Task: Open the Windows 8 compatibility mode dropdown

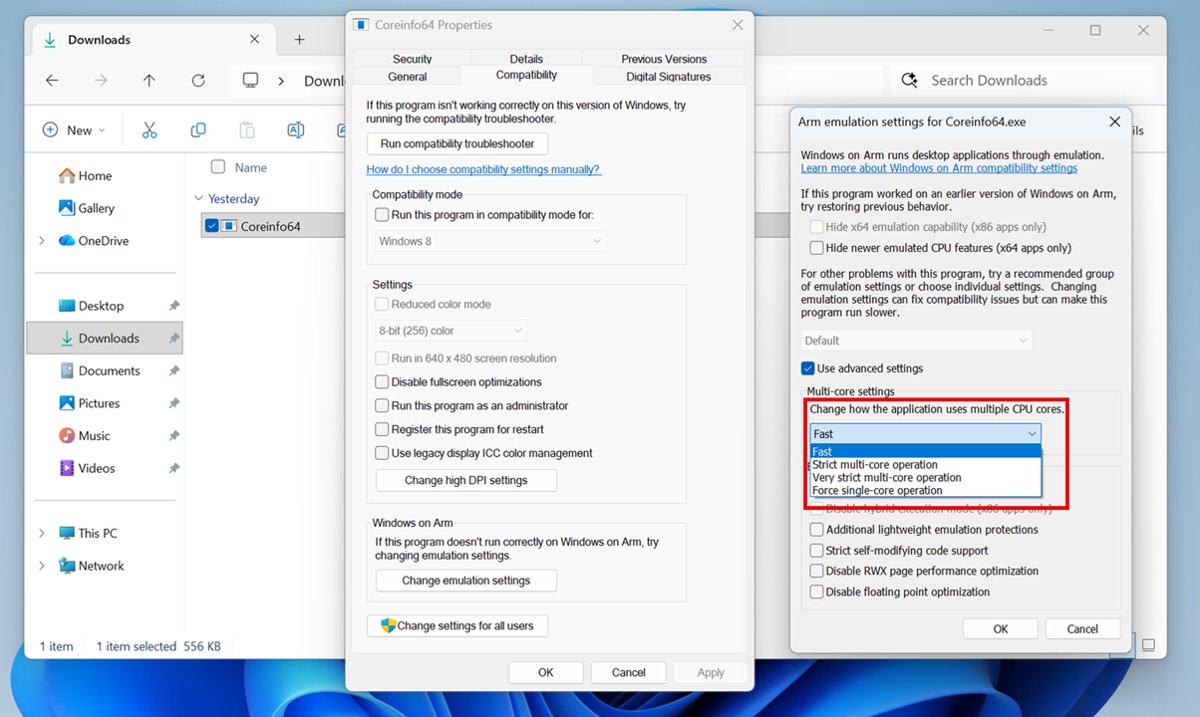Action: click(x=491, y=241)
